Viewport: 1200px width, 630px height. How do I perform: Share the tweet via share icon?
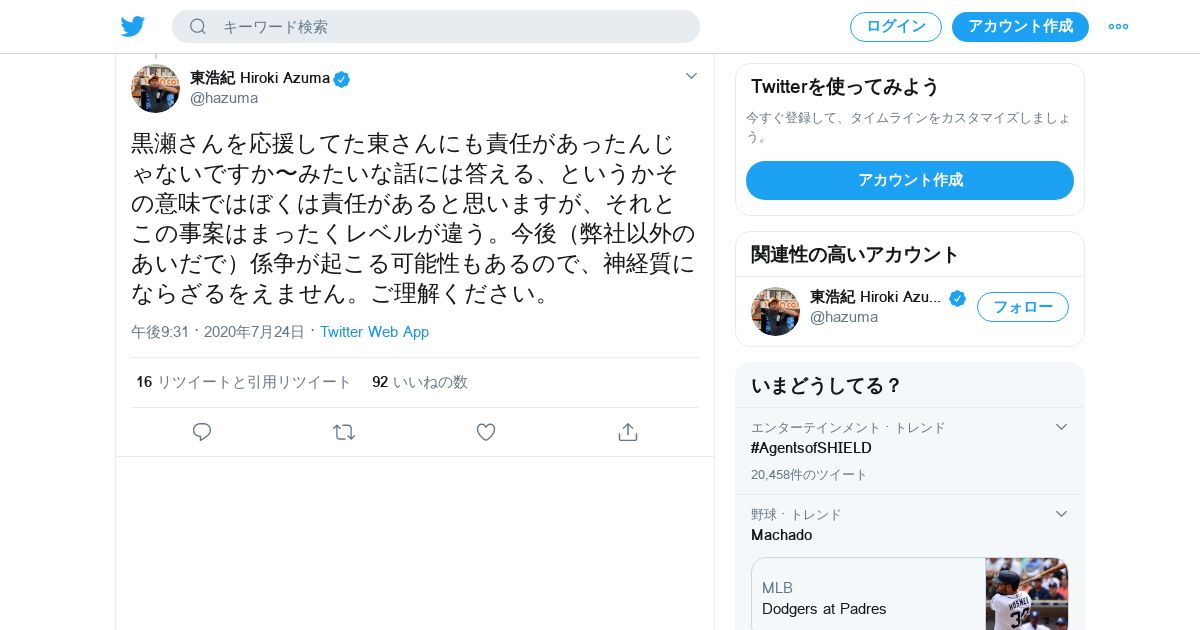click(628, 432)
